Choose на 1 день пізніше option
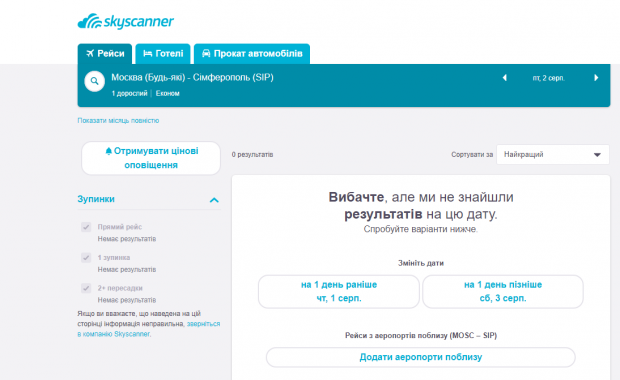The width and height of the screenshot is (620, 380). click(503, 291)
